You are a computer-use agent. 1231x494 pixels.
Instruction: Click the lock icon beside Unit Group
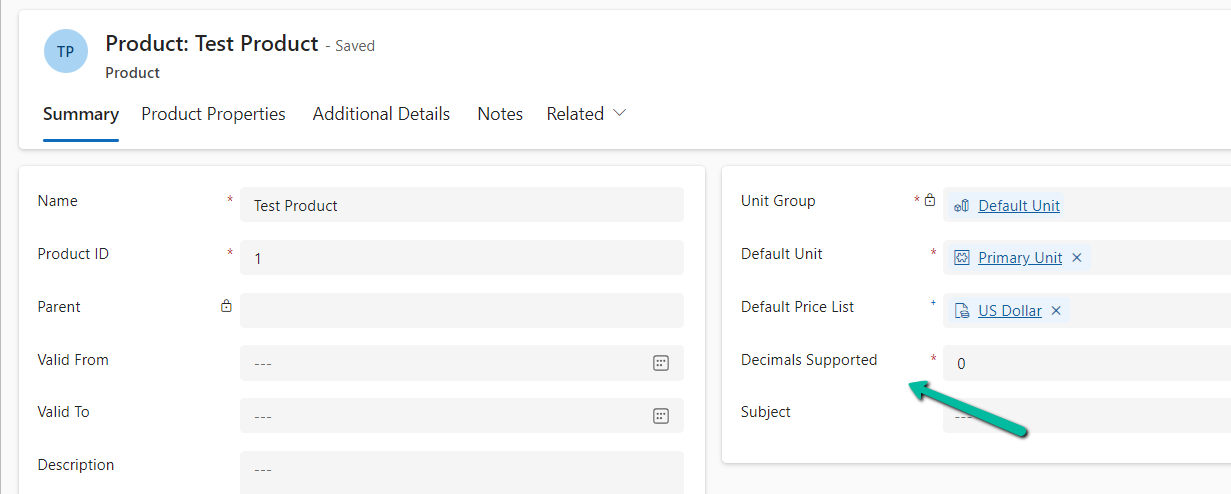(x=930, y=201)
